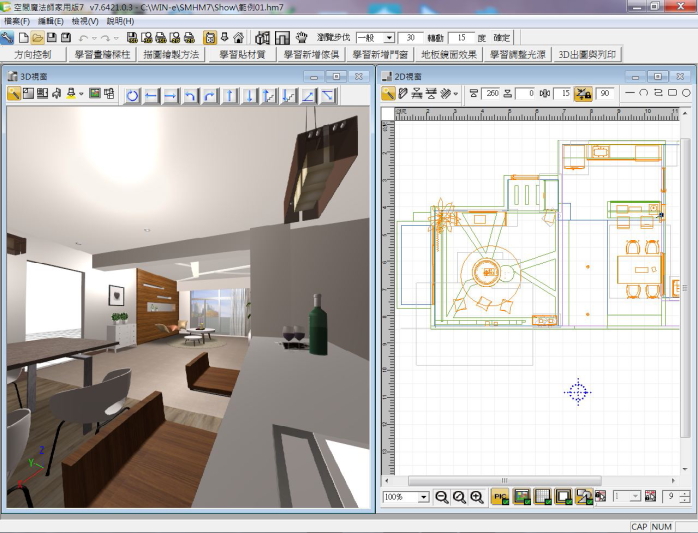Open the 檔案(F) menu
This screenshot has height=533, width=698.
click(x=17, y=21)
